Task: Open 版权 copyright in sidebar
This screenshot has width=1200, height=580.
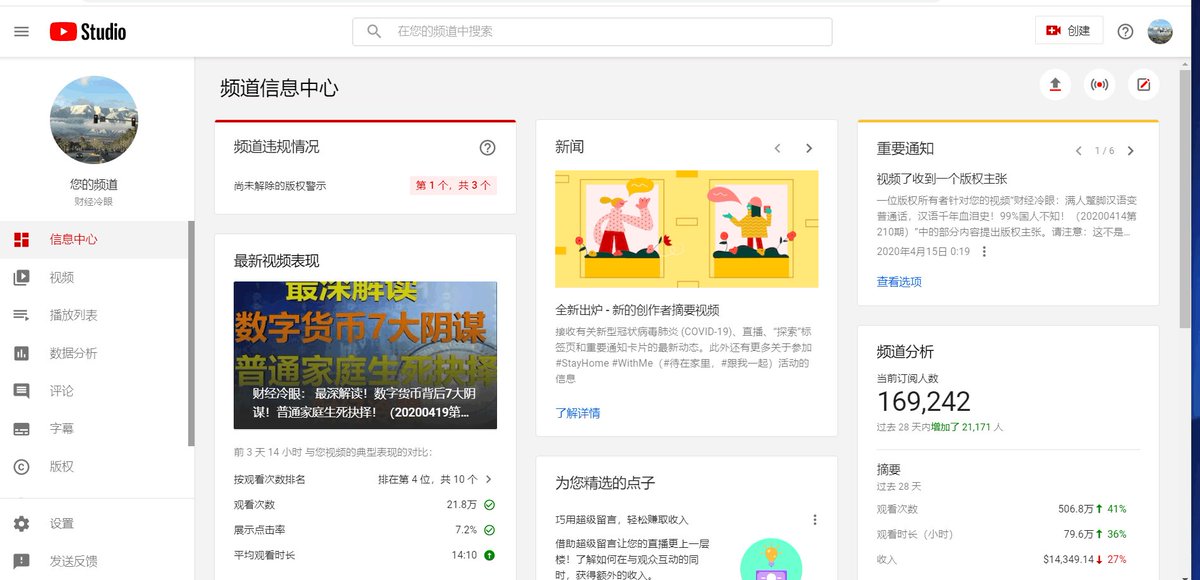Action: click(94, 466)
